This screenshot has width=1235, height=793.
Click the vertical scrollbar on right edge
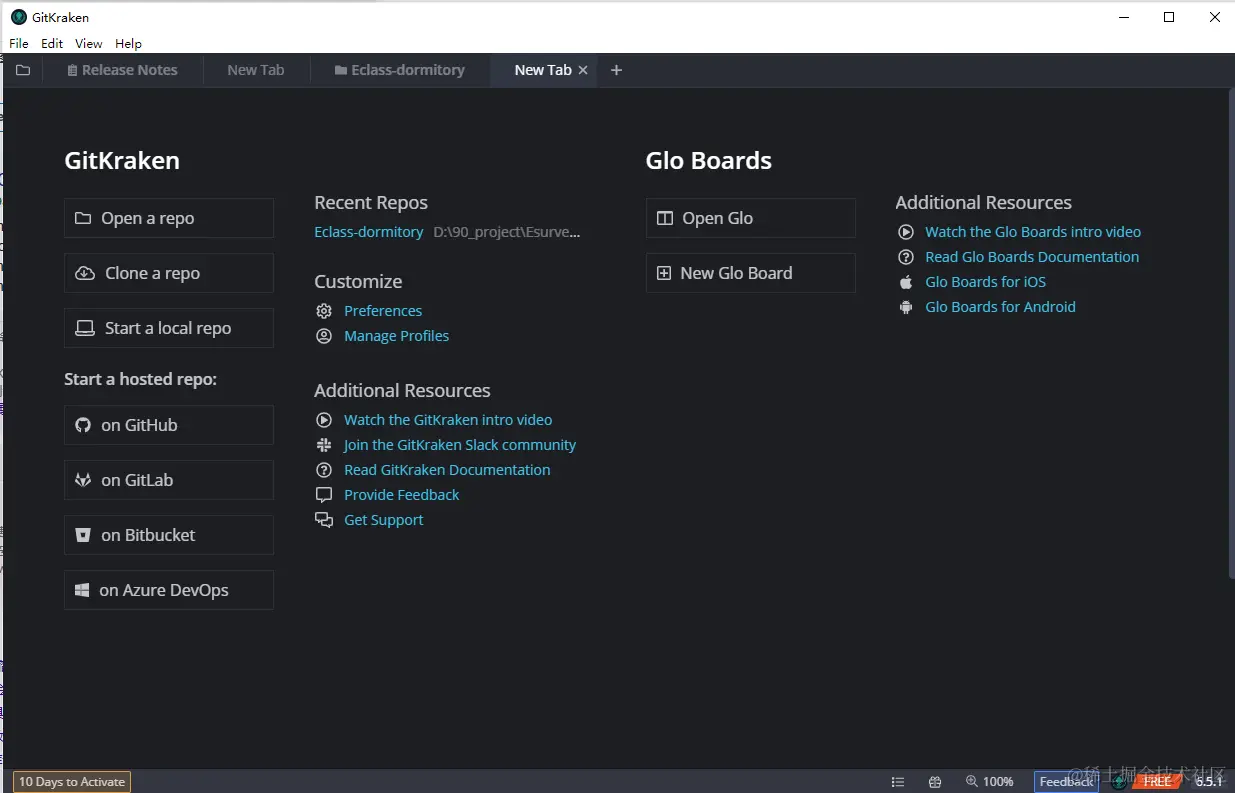(x=1231, y=332)
